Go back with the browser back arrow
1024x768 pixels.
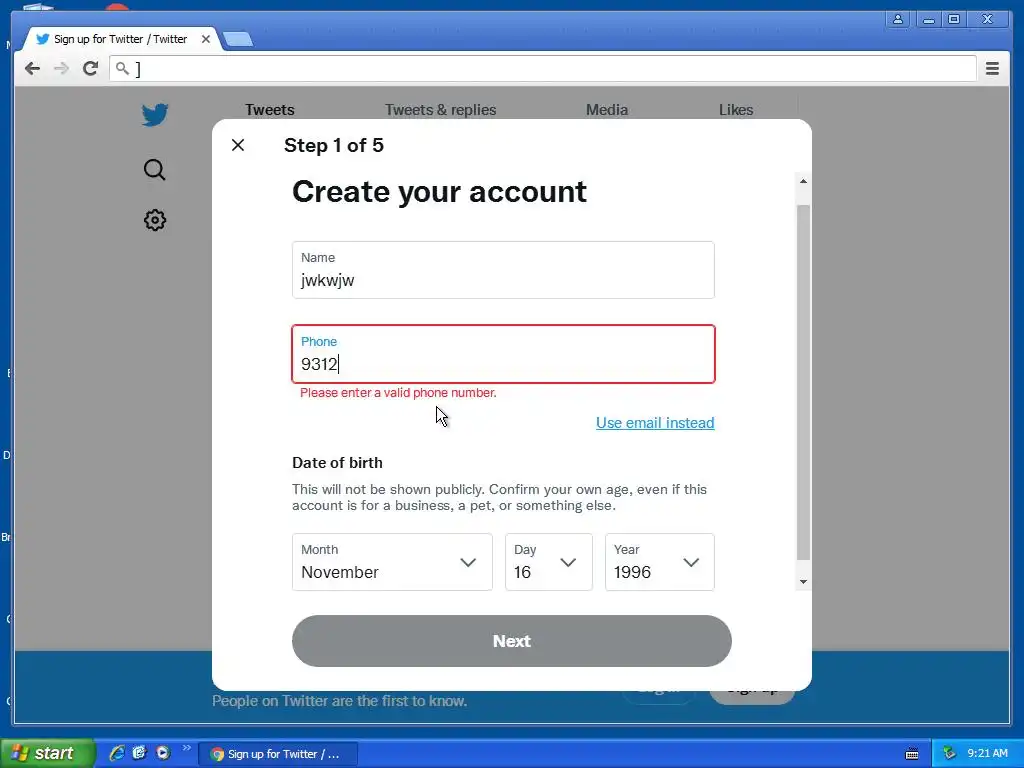(x=32, y=69)
